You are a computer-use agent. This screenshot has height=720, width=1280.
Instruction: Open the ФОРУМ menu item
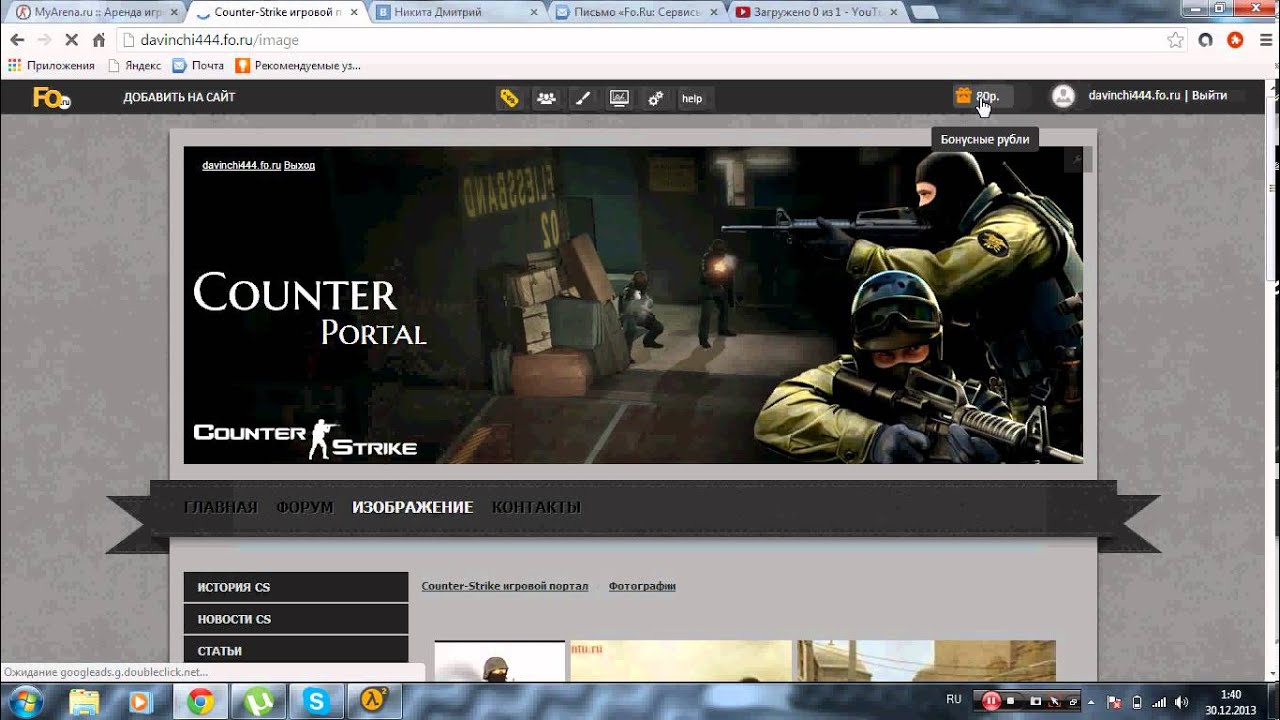tap(304, 507)
